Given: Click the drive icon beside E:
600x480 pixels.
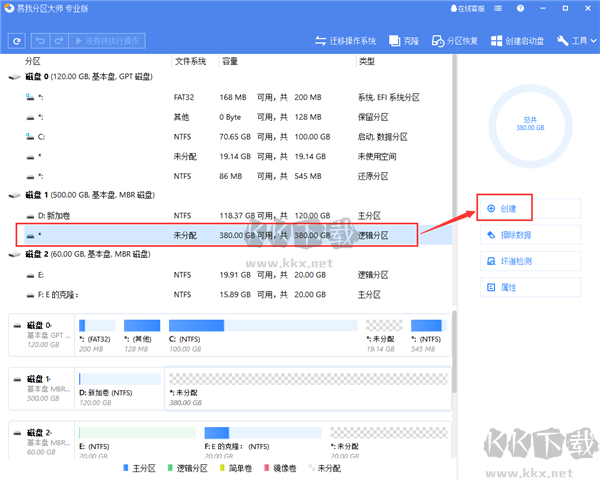Looking at the screenshot, I should pyautogui.click(x=30, y=275).
